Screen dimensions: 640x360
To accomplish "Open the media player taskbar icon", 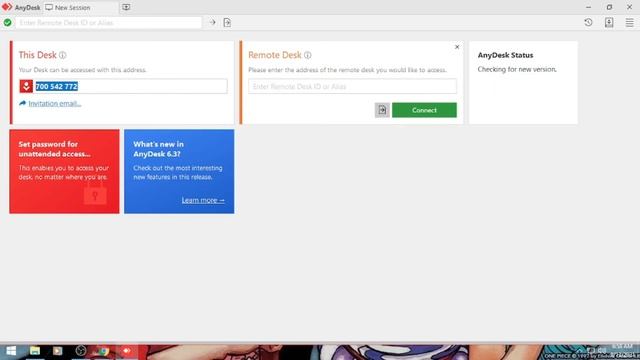I will tap(58, 351).
